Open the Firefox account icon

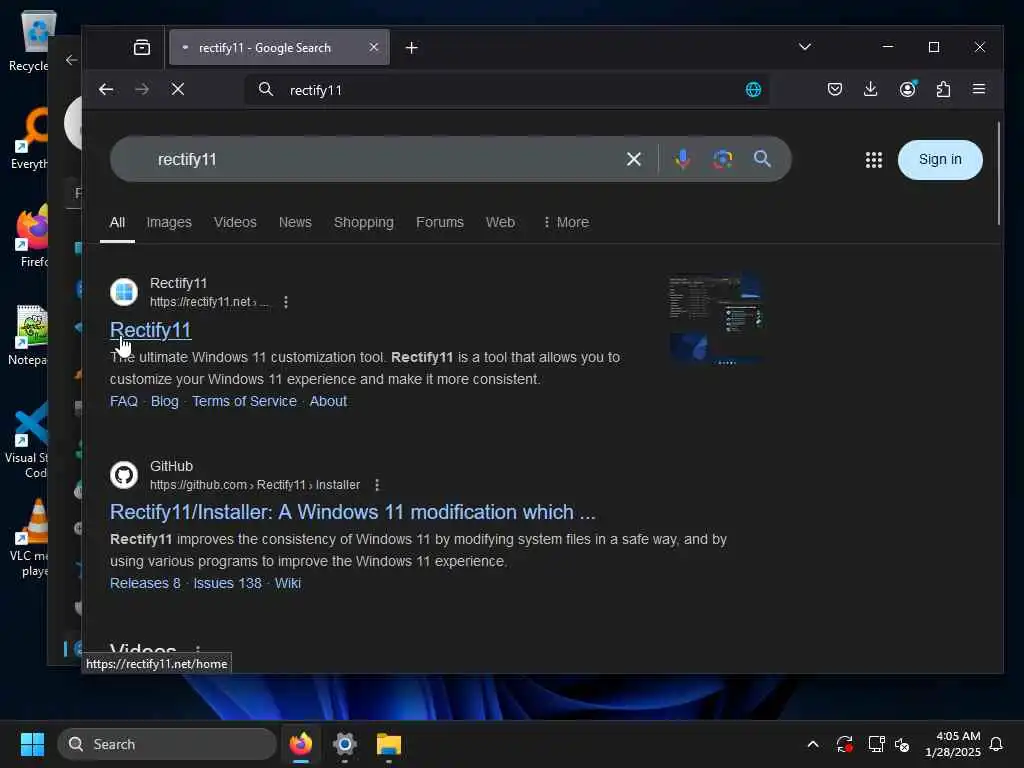908,89
